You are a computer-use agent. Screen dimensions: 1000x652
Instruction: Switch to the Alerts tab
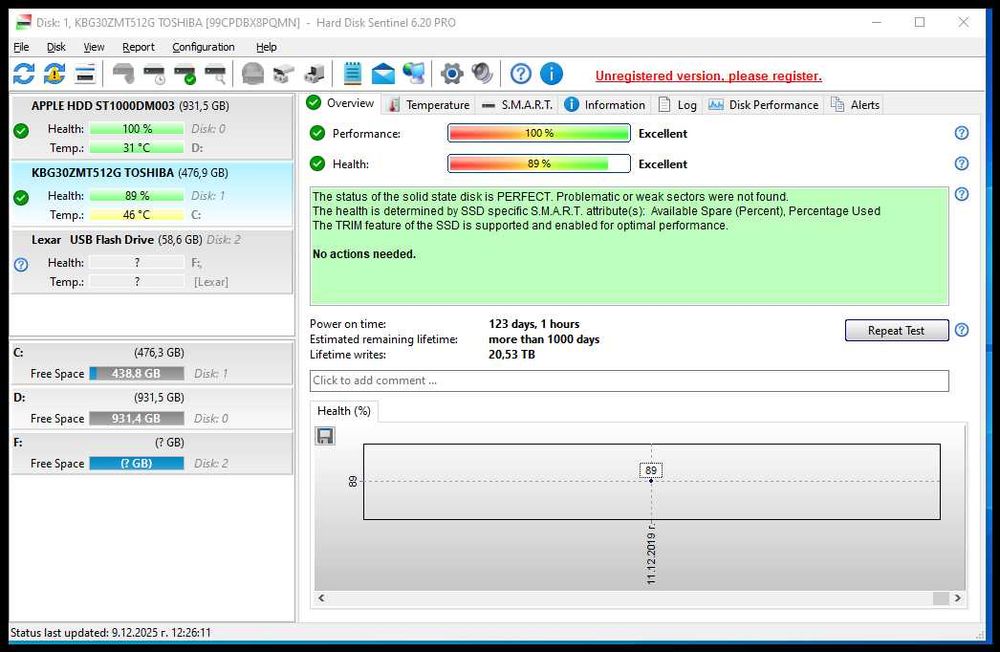tap(855, 105)
